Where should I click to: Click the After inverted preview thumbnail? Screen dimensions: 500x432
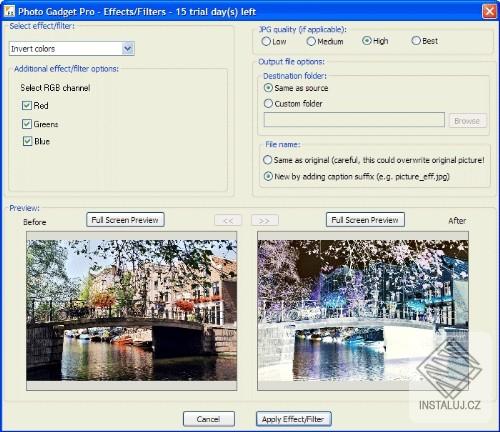tap(363, 310)
